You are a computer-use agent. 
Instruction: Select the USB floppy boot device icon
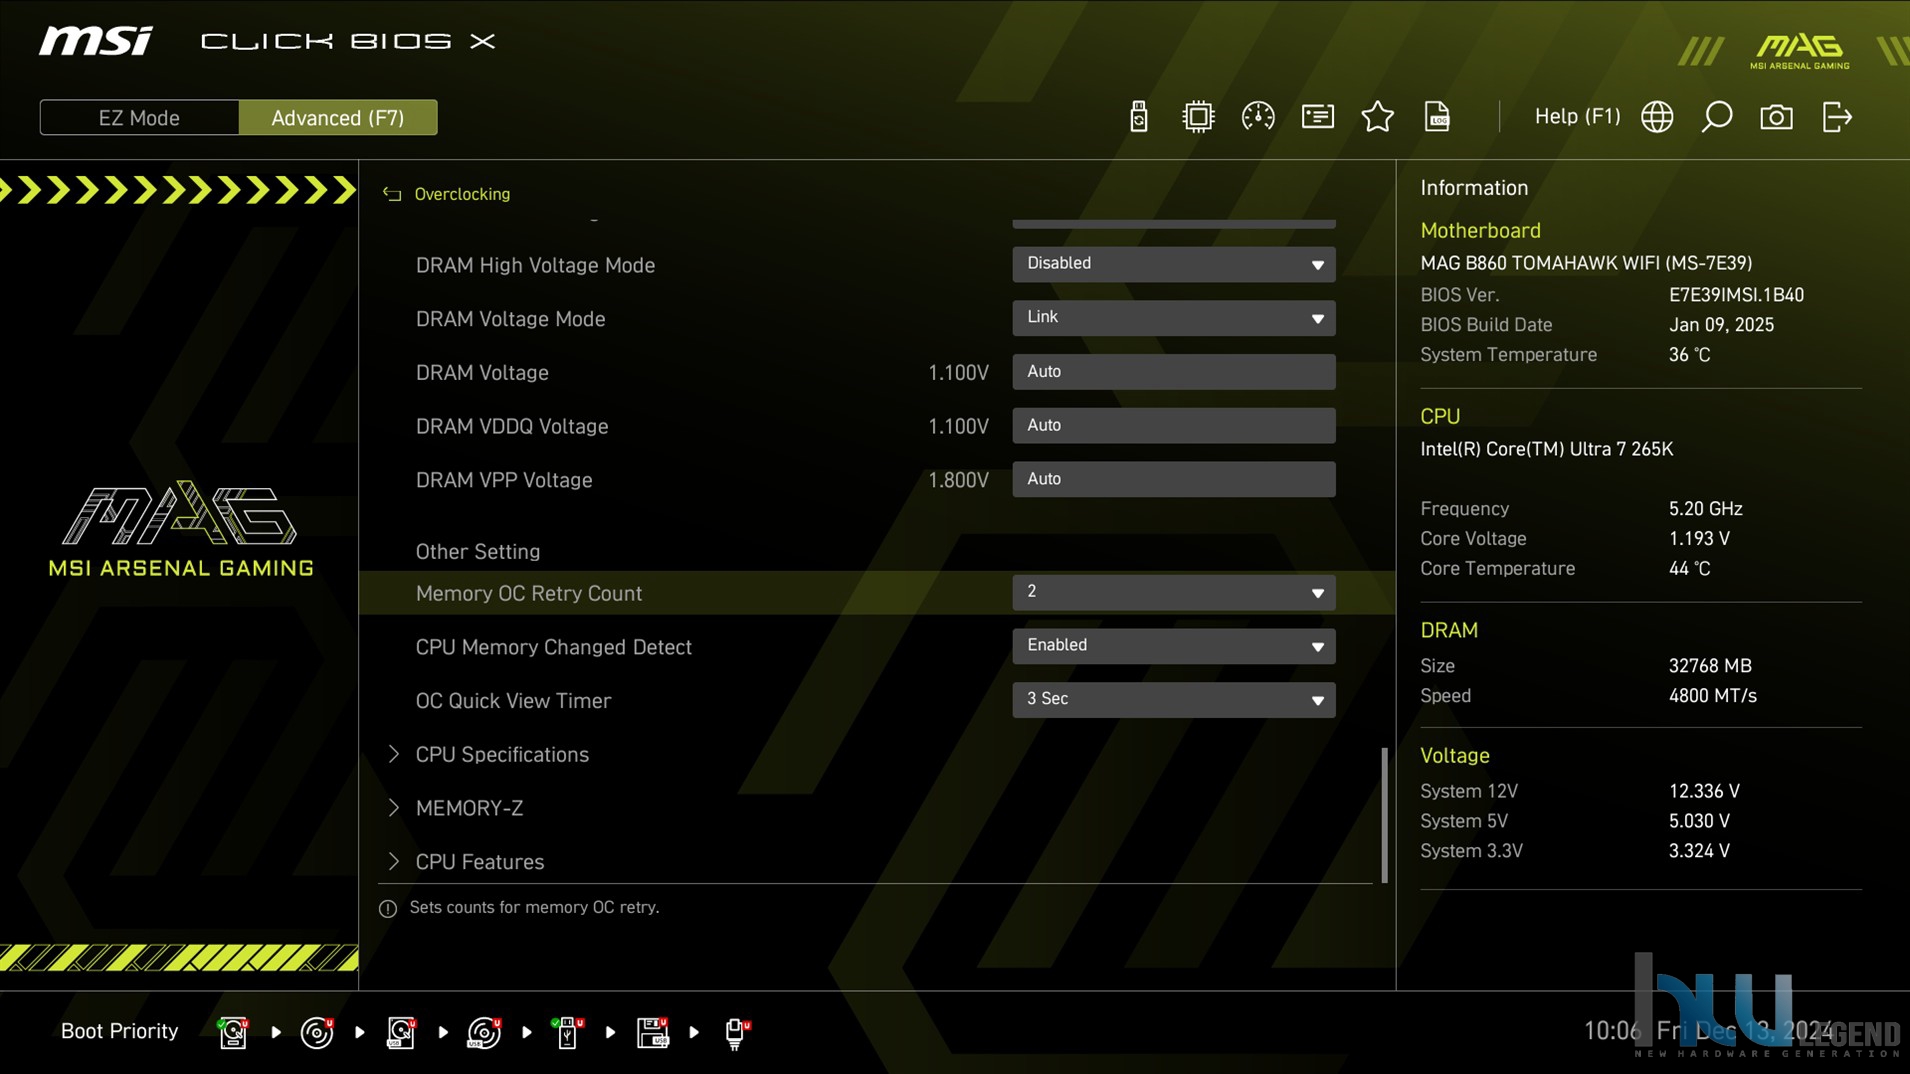pos(652,1032)
